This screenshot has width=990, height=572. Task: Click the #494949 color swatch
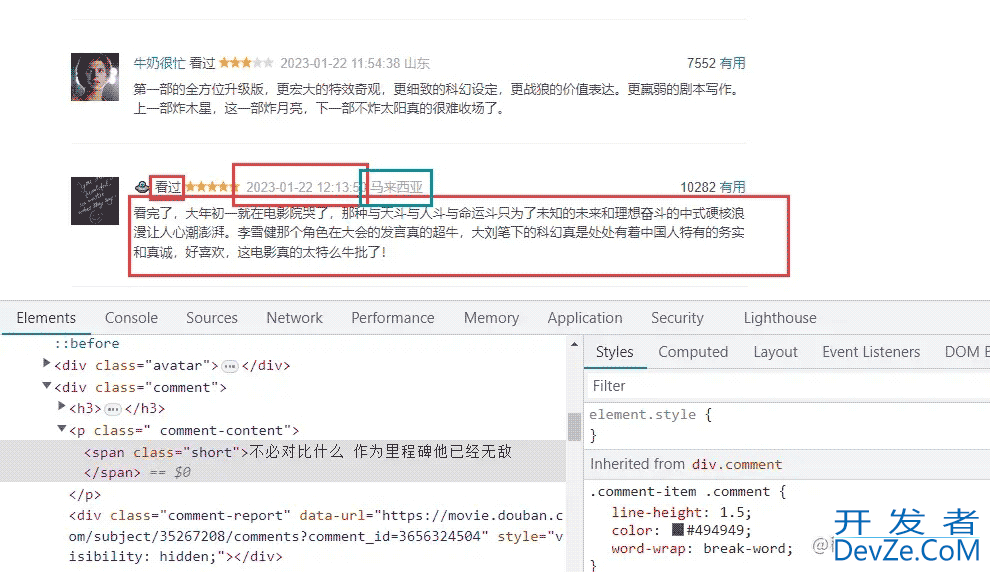click(x=677, y=529)
